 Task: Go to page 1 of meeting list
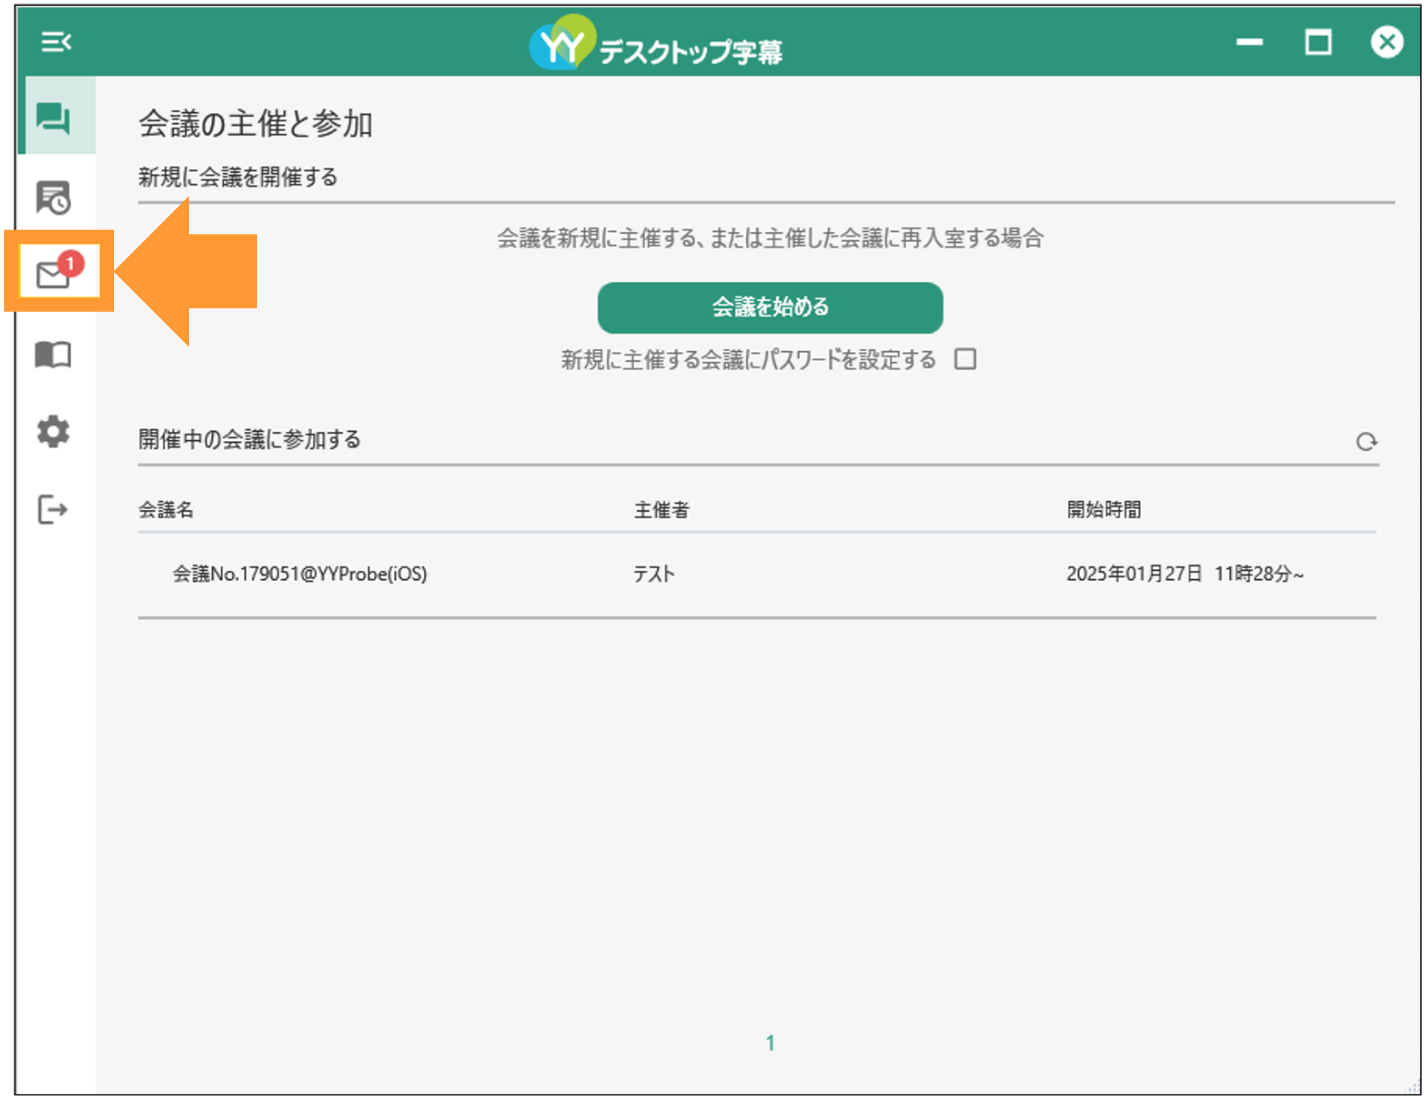[x=770, y=1043]
